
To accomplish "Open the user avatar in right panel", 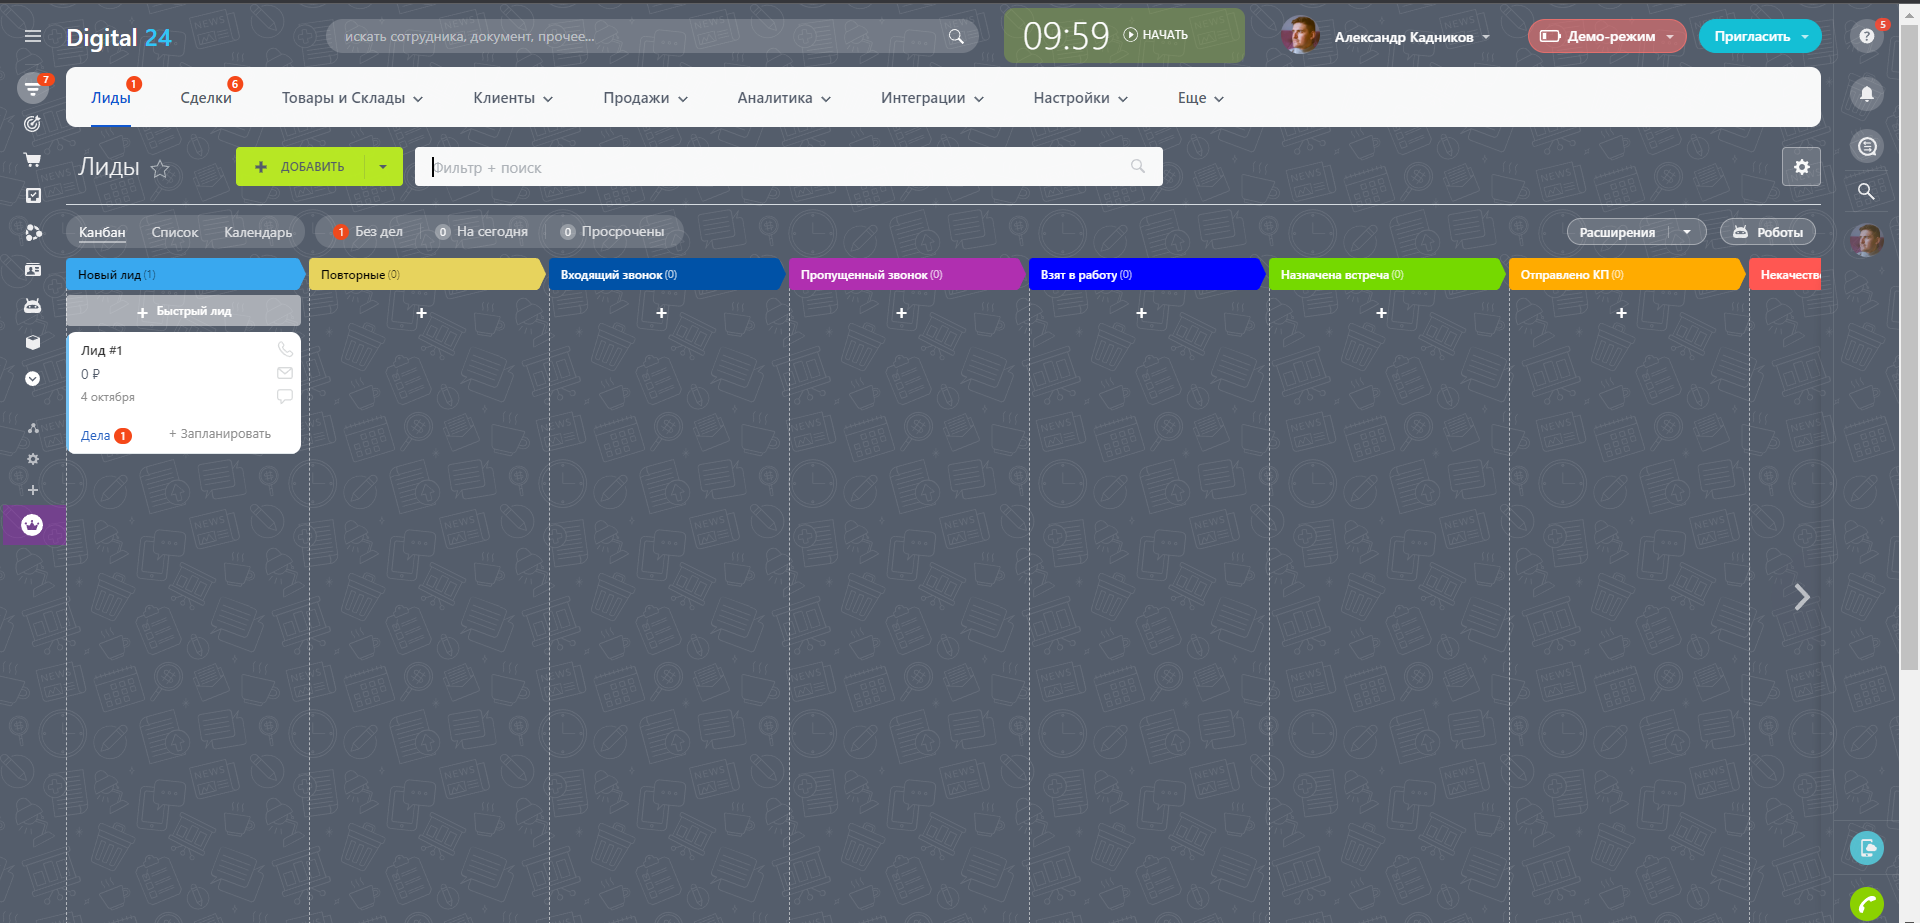I will point(1866,240).
